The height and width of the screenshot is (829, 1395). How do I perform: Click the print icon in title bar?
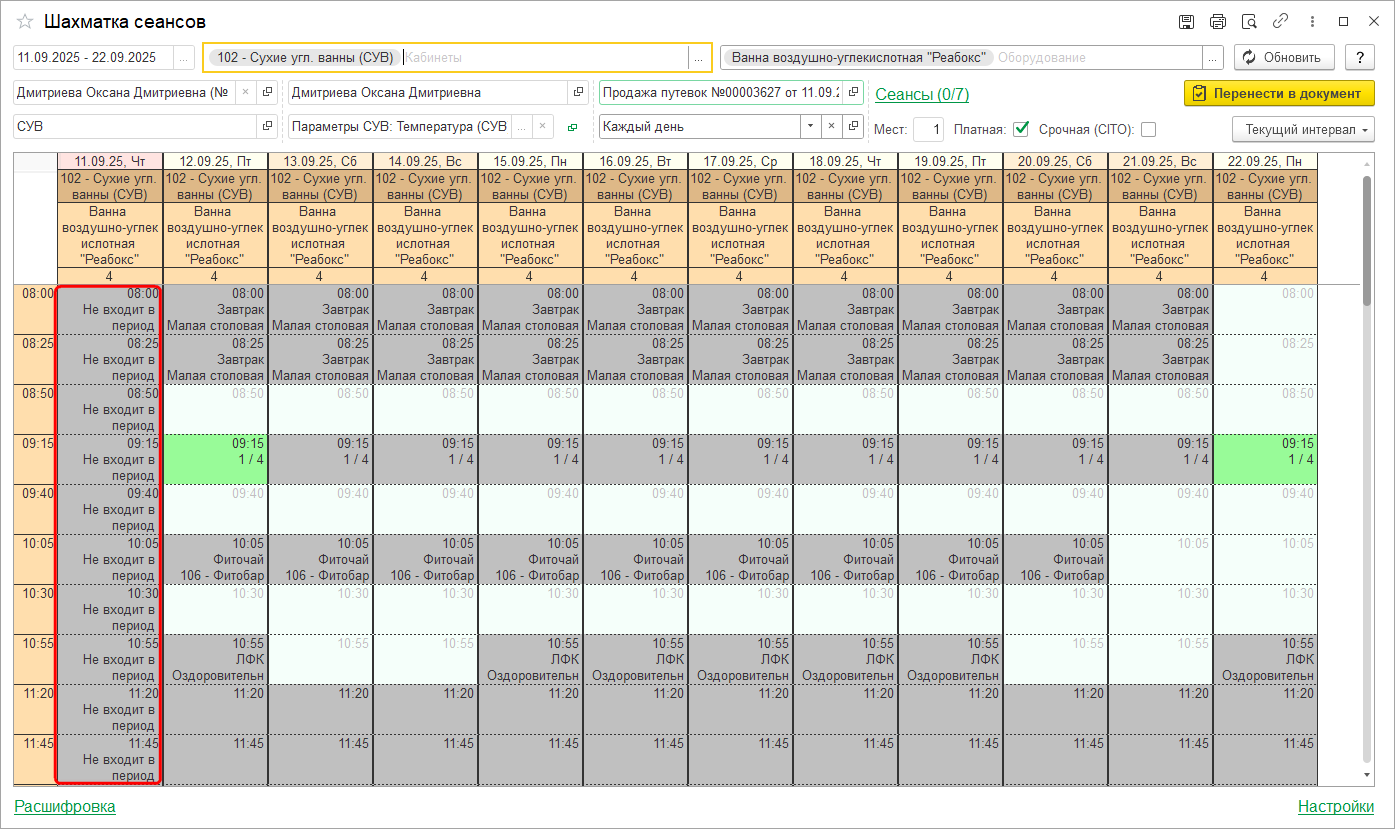(x=1217, y=22)
